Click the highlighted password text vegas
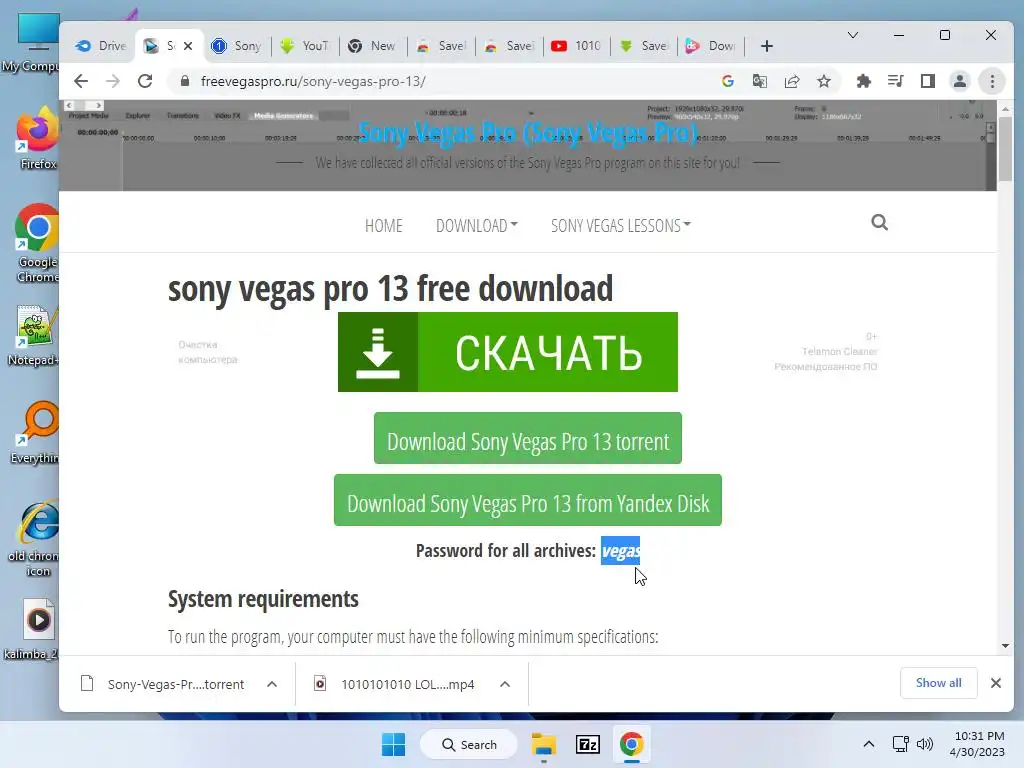 [620, 551]
